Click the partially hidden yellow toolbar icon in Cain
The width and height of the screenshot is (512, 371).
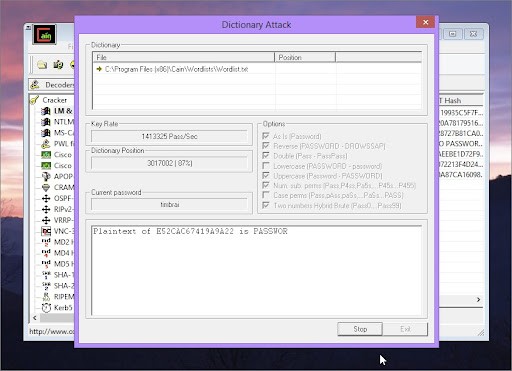72,65
